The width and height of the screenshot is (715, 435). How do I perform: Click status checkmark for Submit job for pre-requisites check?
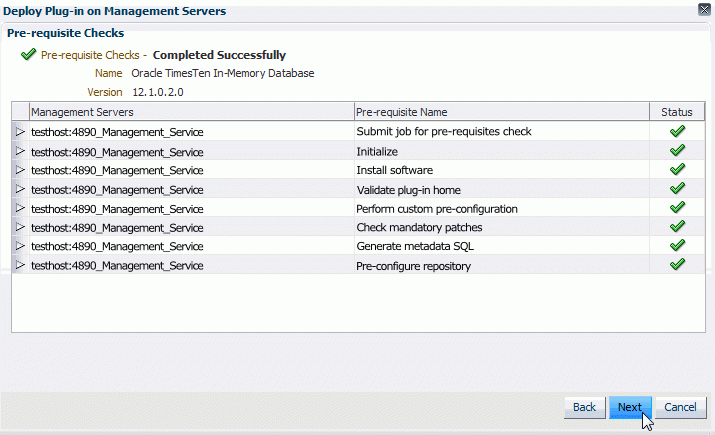[x=677, y=131]
